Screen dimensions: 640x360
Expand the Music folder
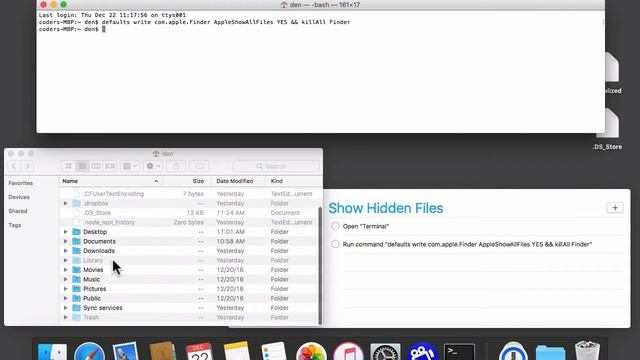66,279
